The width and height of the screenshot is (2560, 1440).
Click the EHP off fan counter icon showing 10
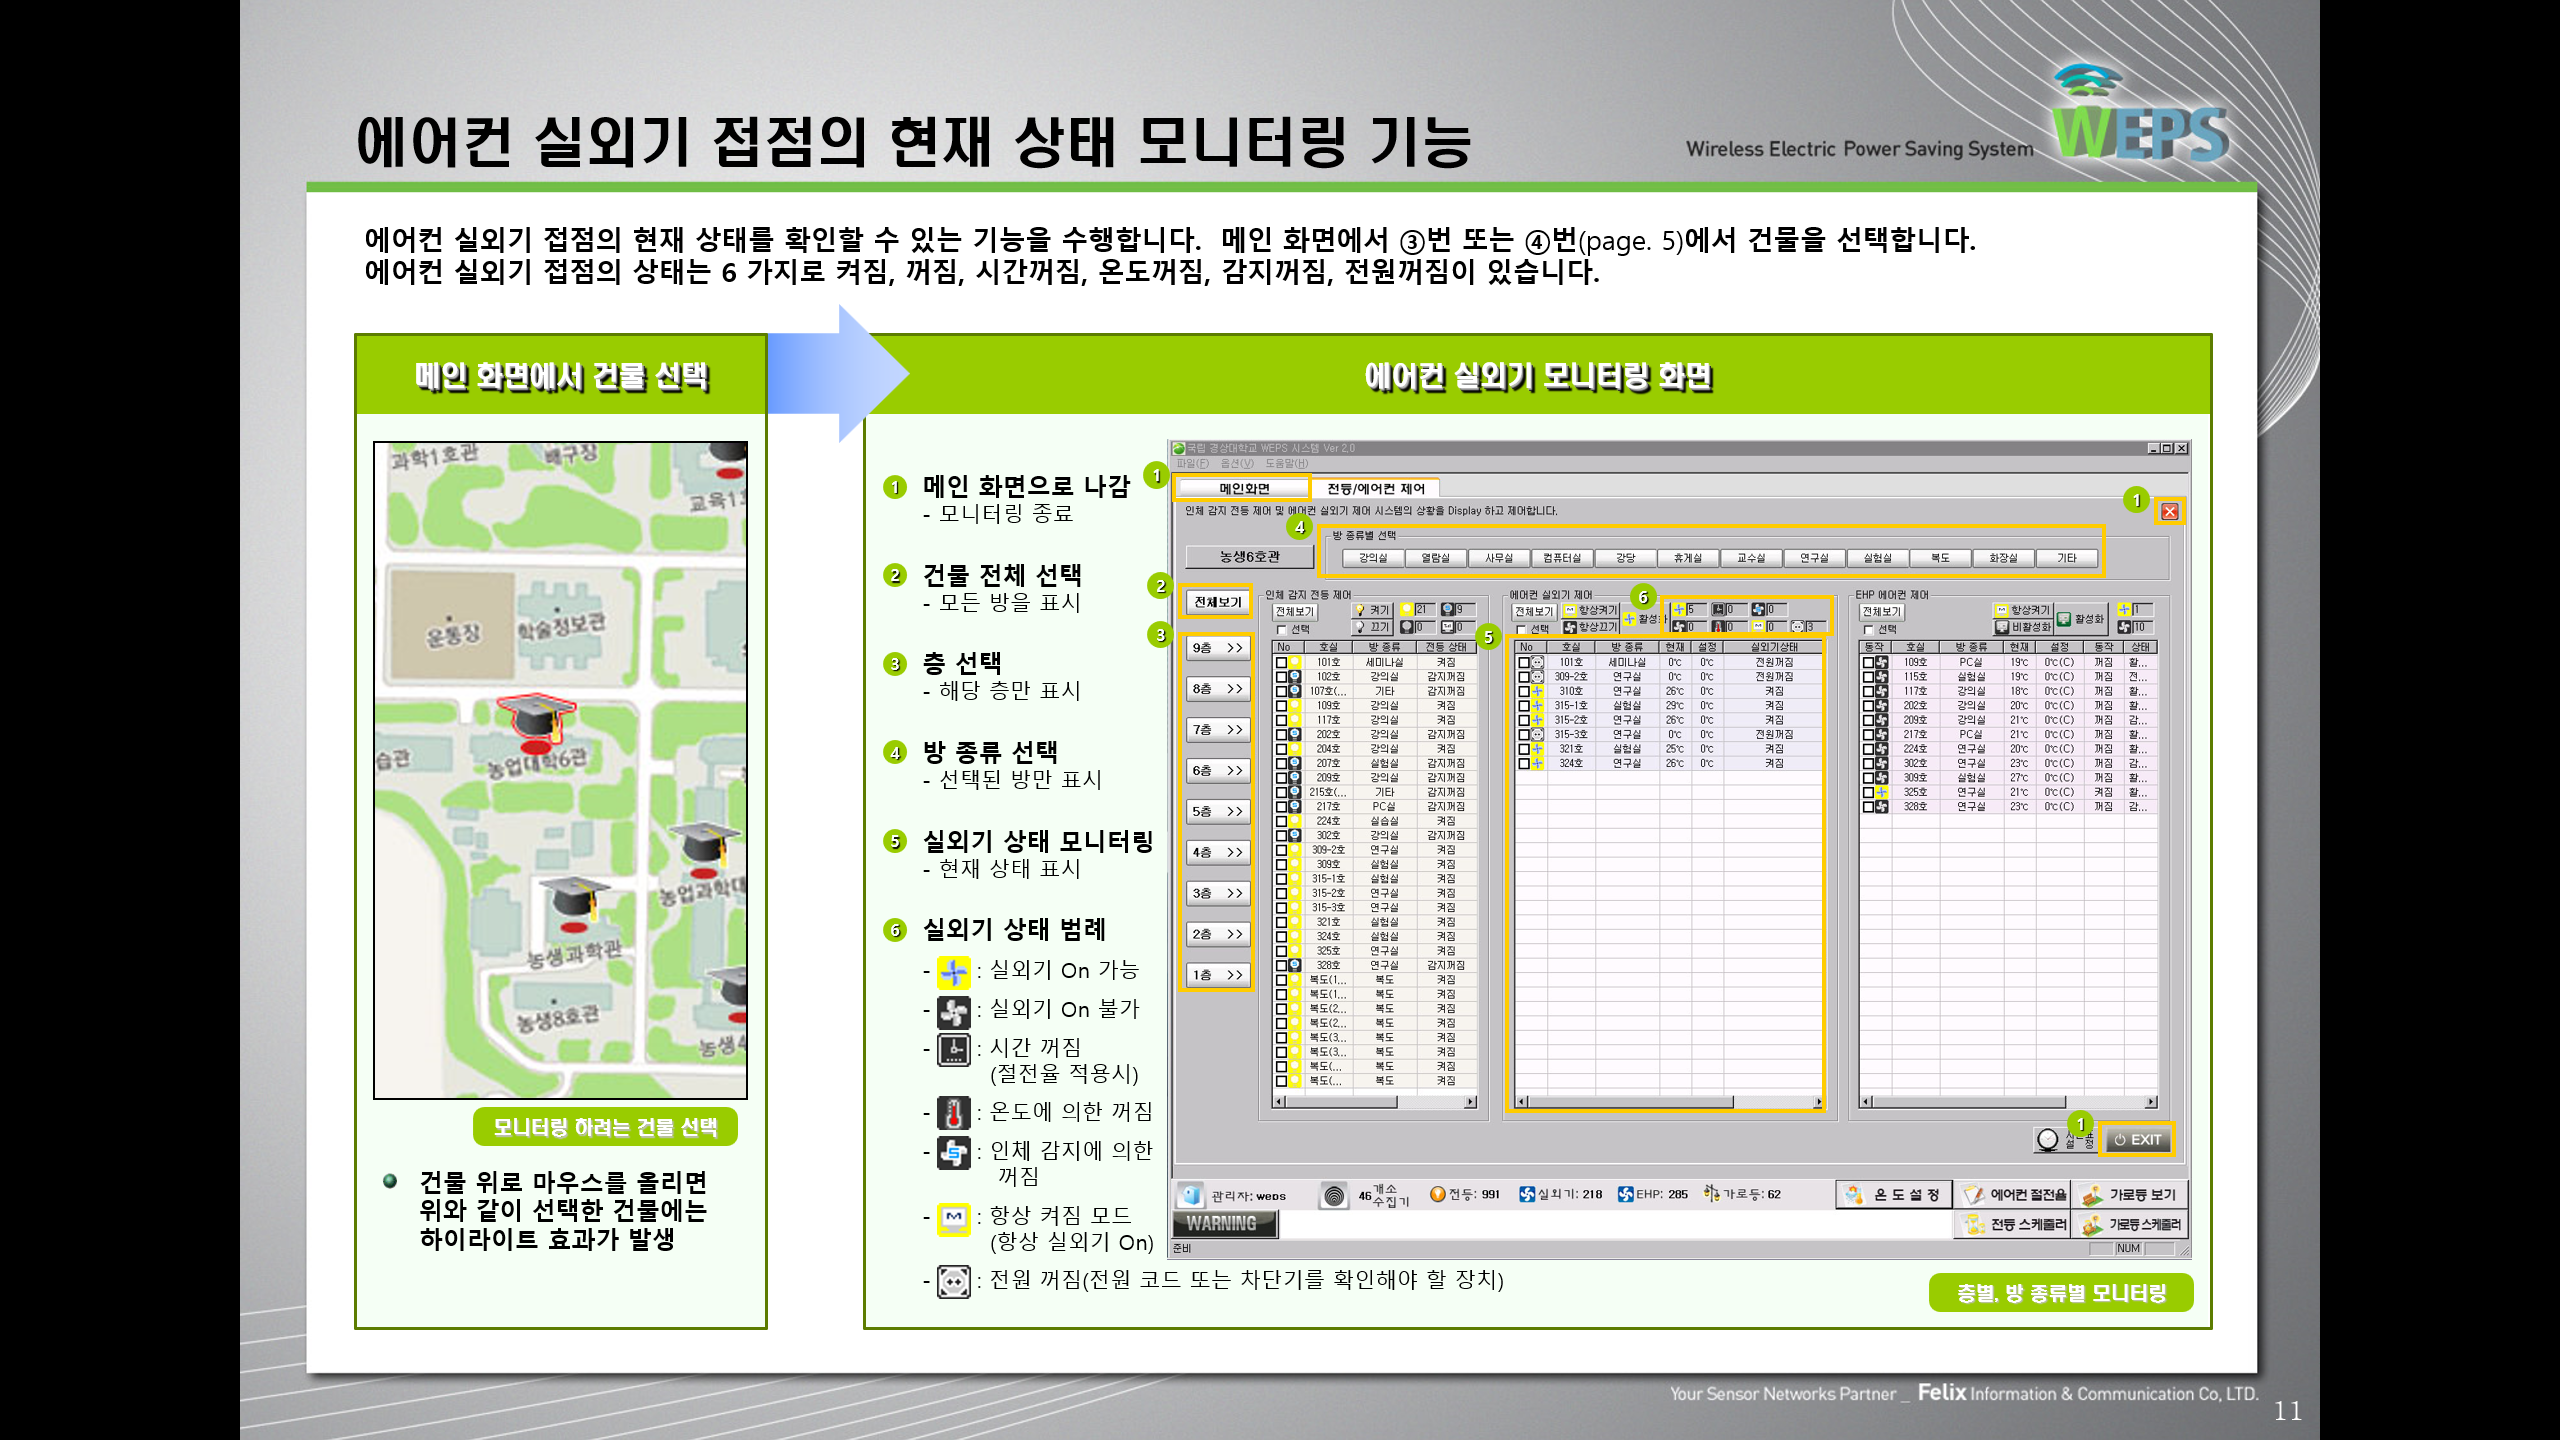pos(2124,627)
